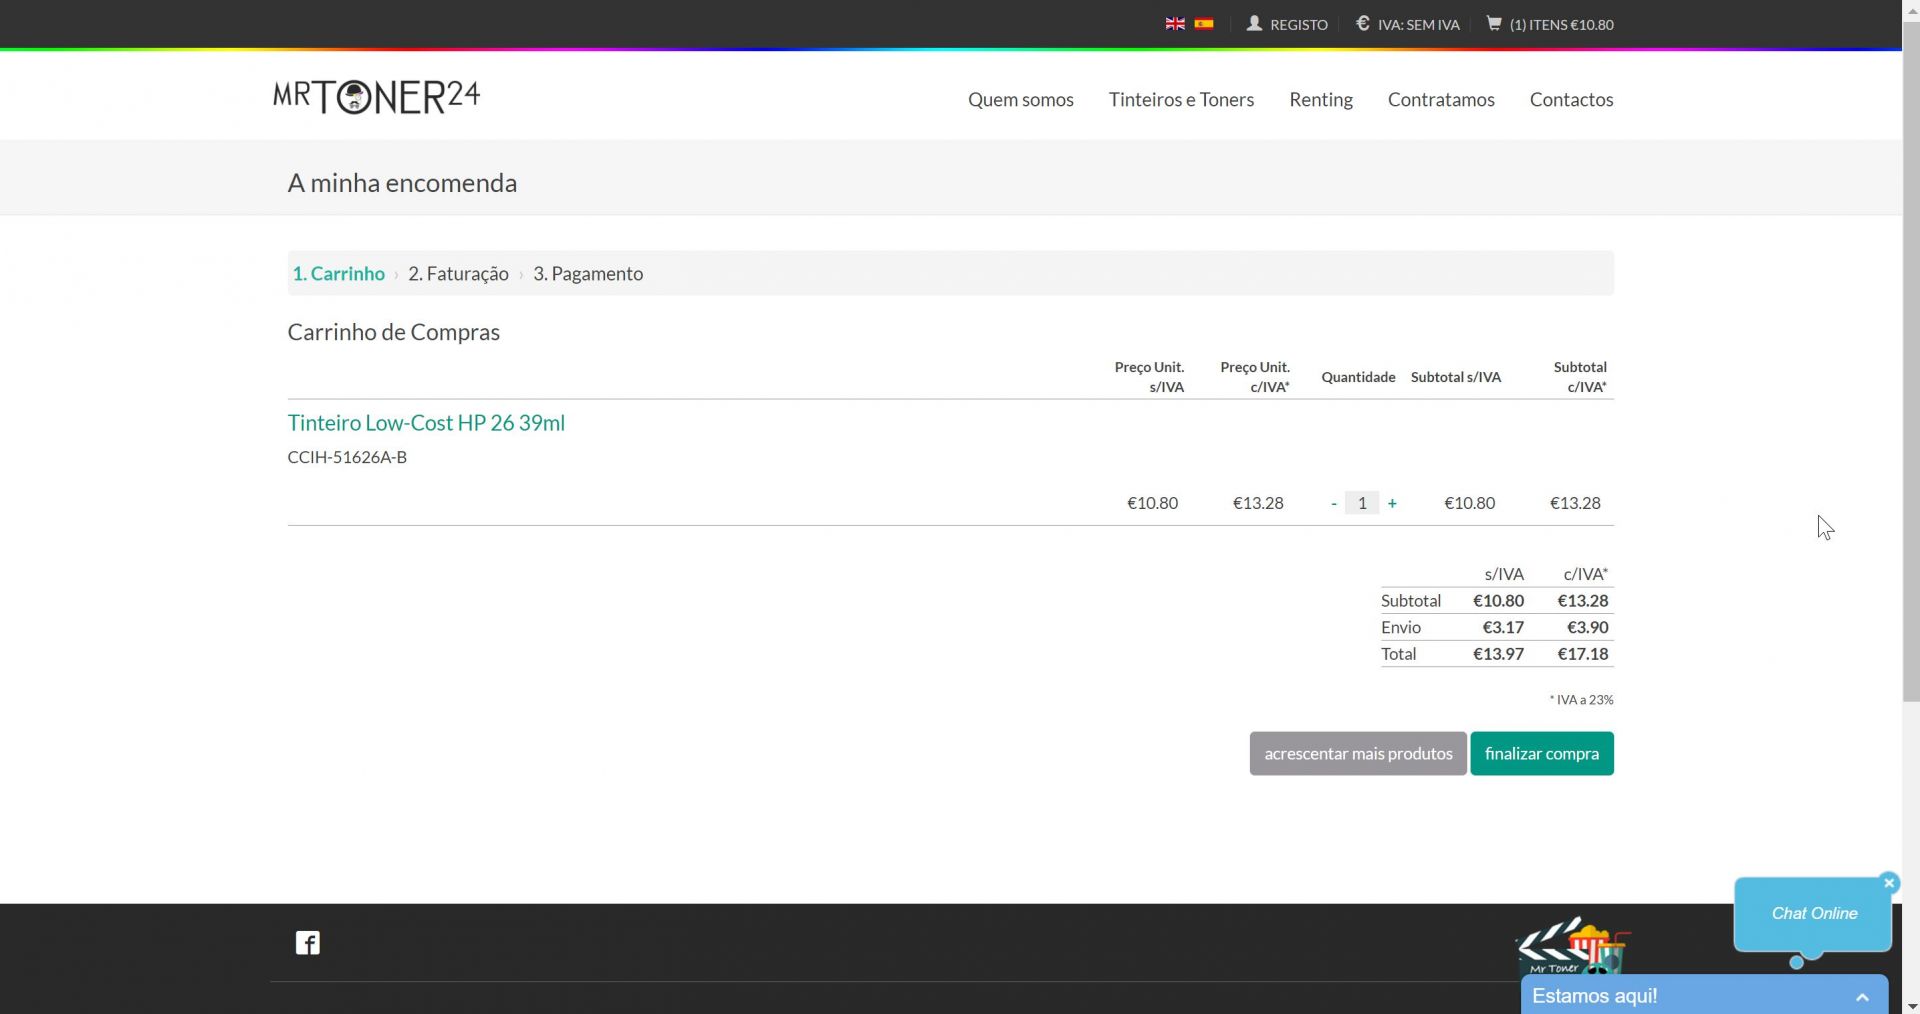Open the Registo user account link
The height and width of the screenshot is (1014, 1920).
[x=1287, y=24]
